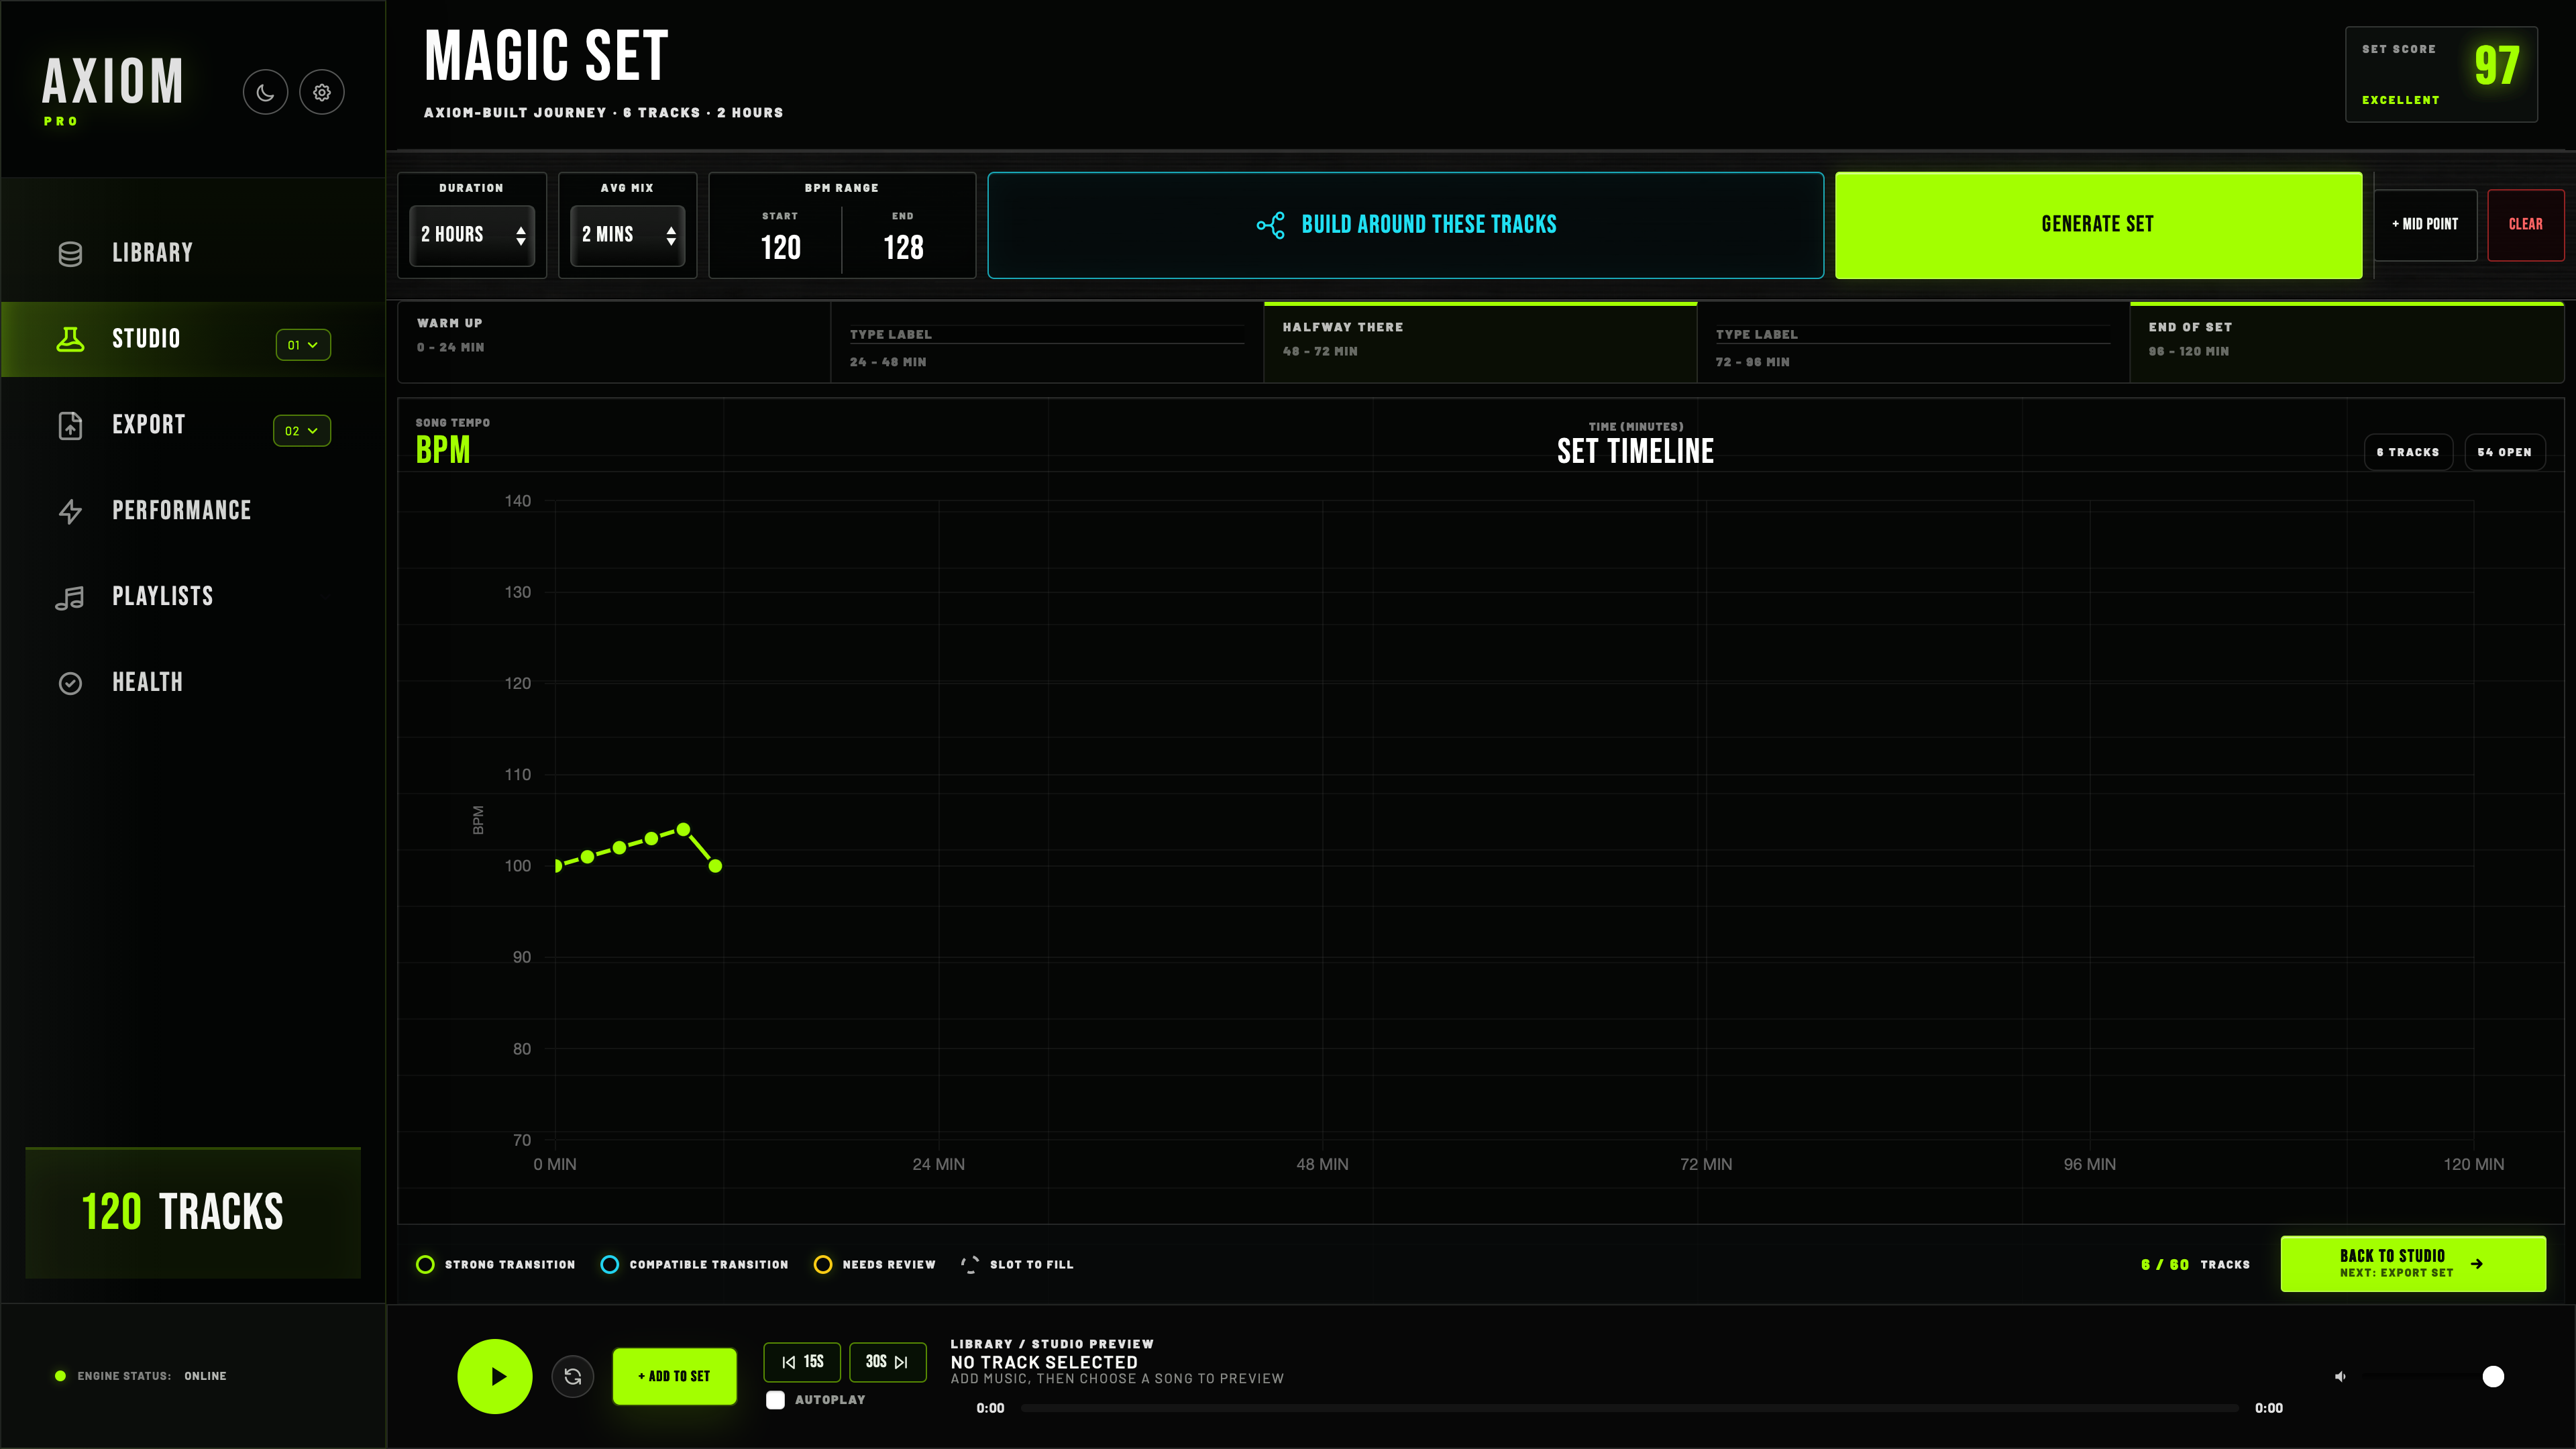Click the Library database icon
Viewport: 2576px width, 1449px height.
(x=70, y=254)
